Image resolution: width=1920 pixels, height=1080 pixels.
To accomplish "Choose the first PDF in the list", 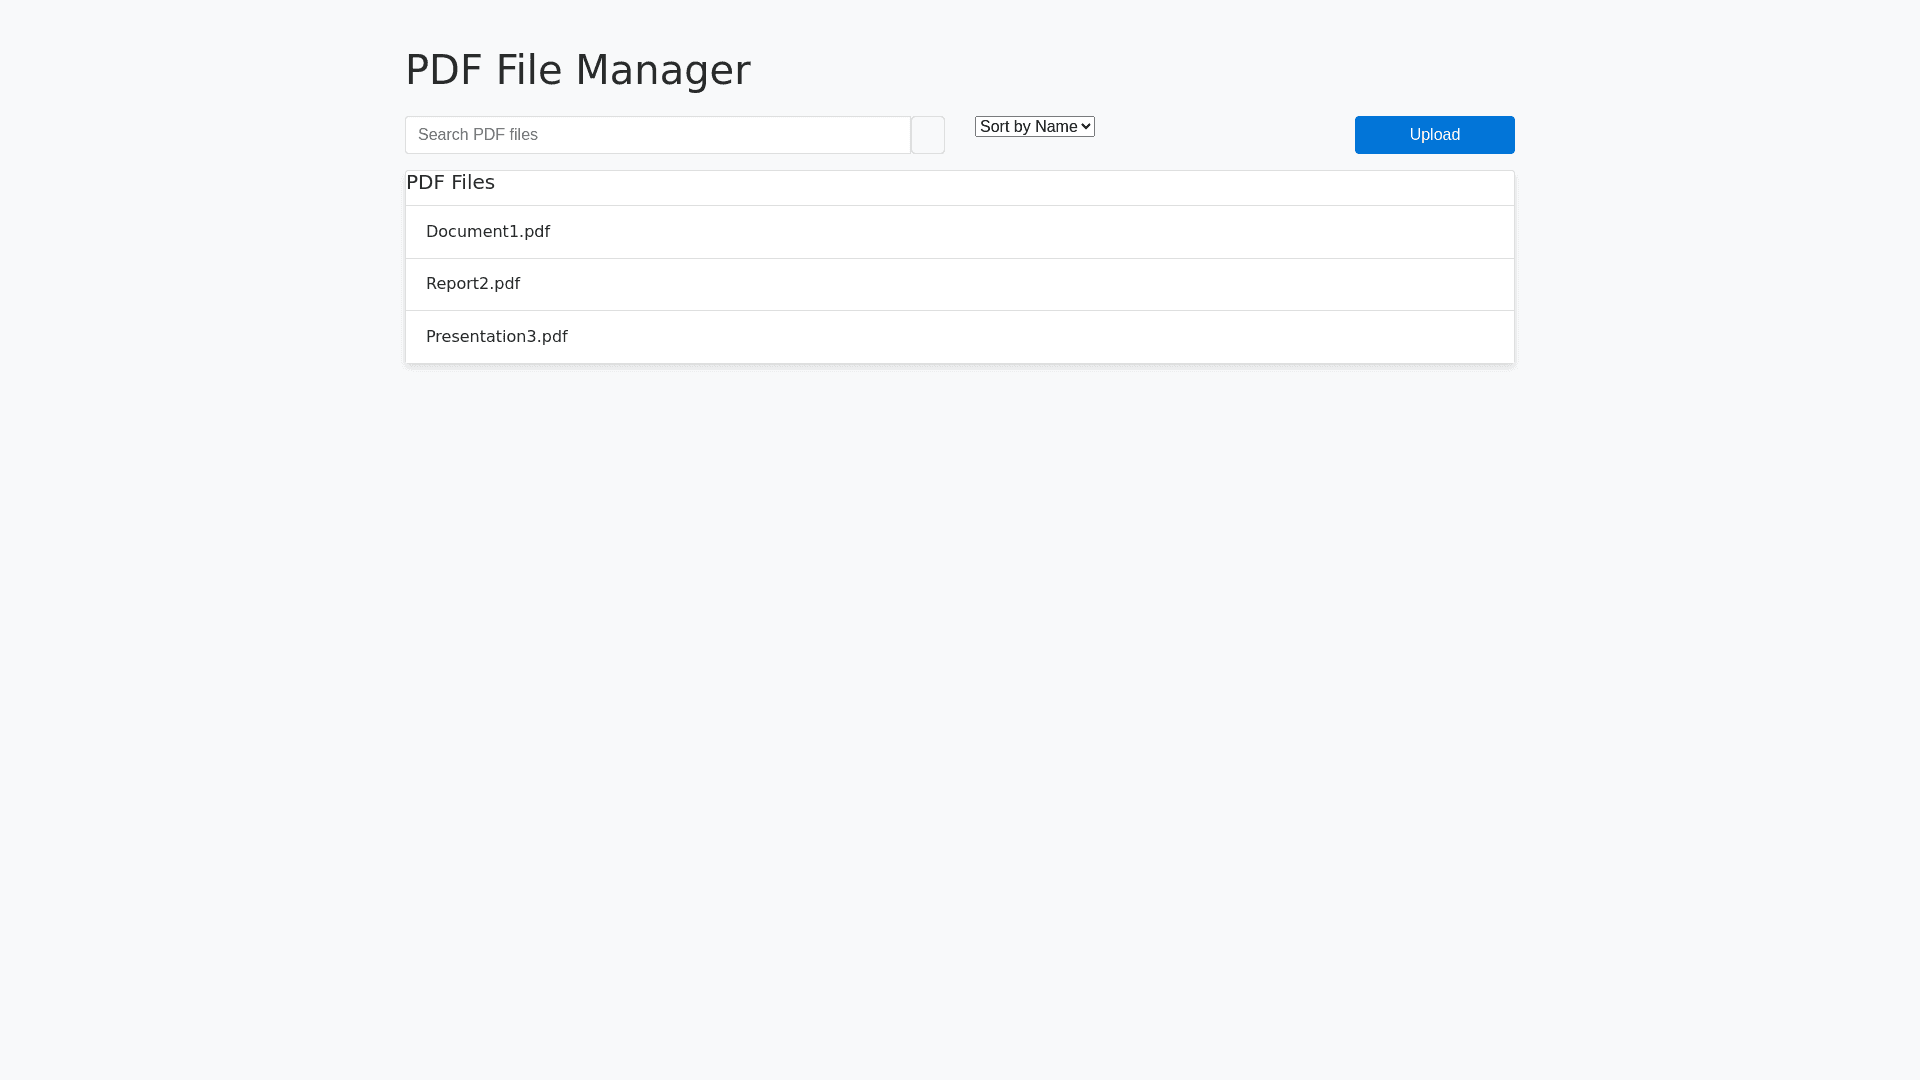I will [x=488, y=232].
